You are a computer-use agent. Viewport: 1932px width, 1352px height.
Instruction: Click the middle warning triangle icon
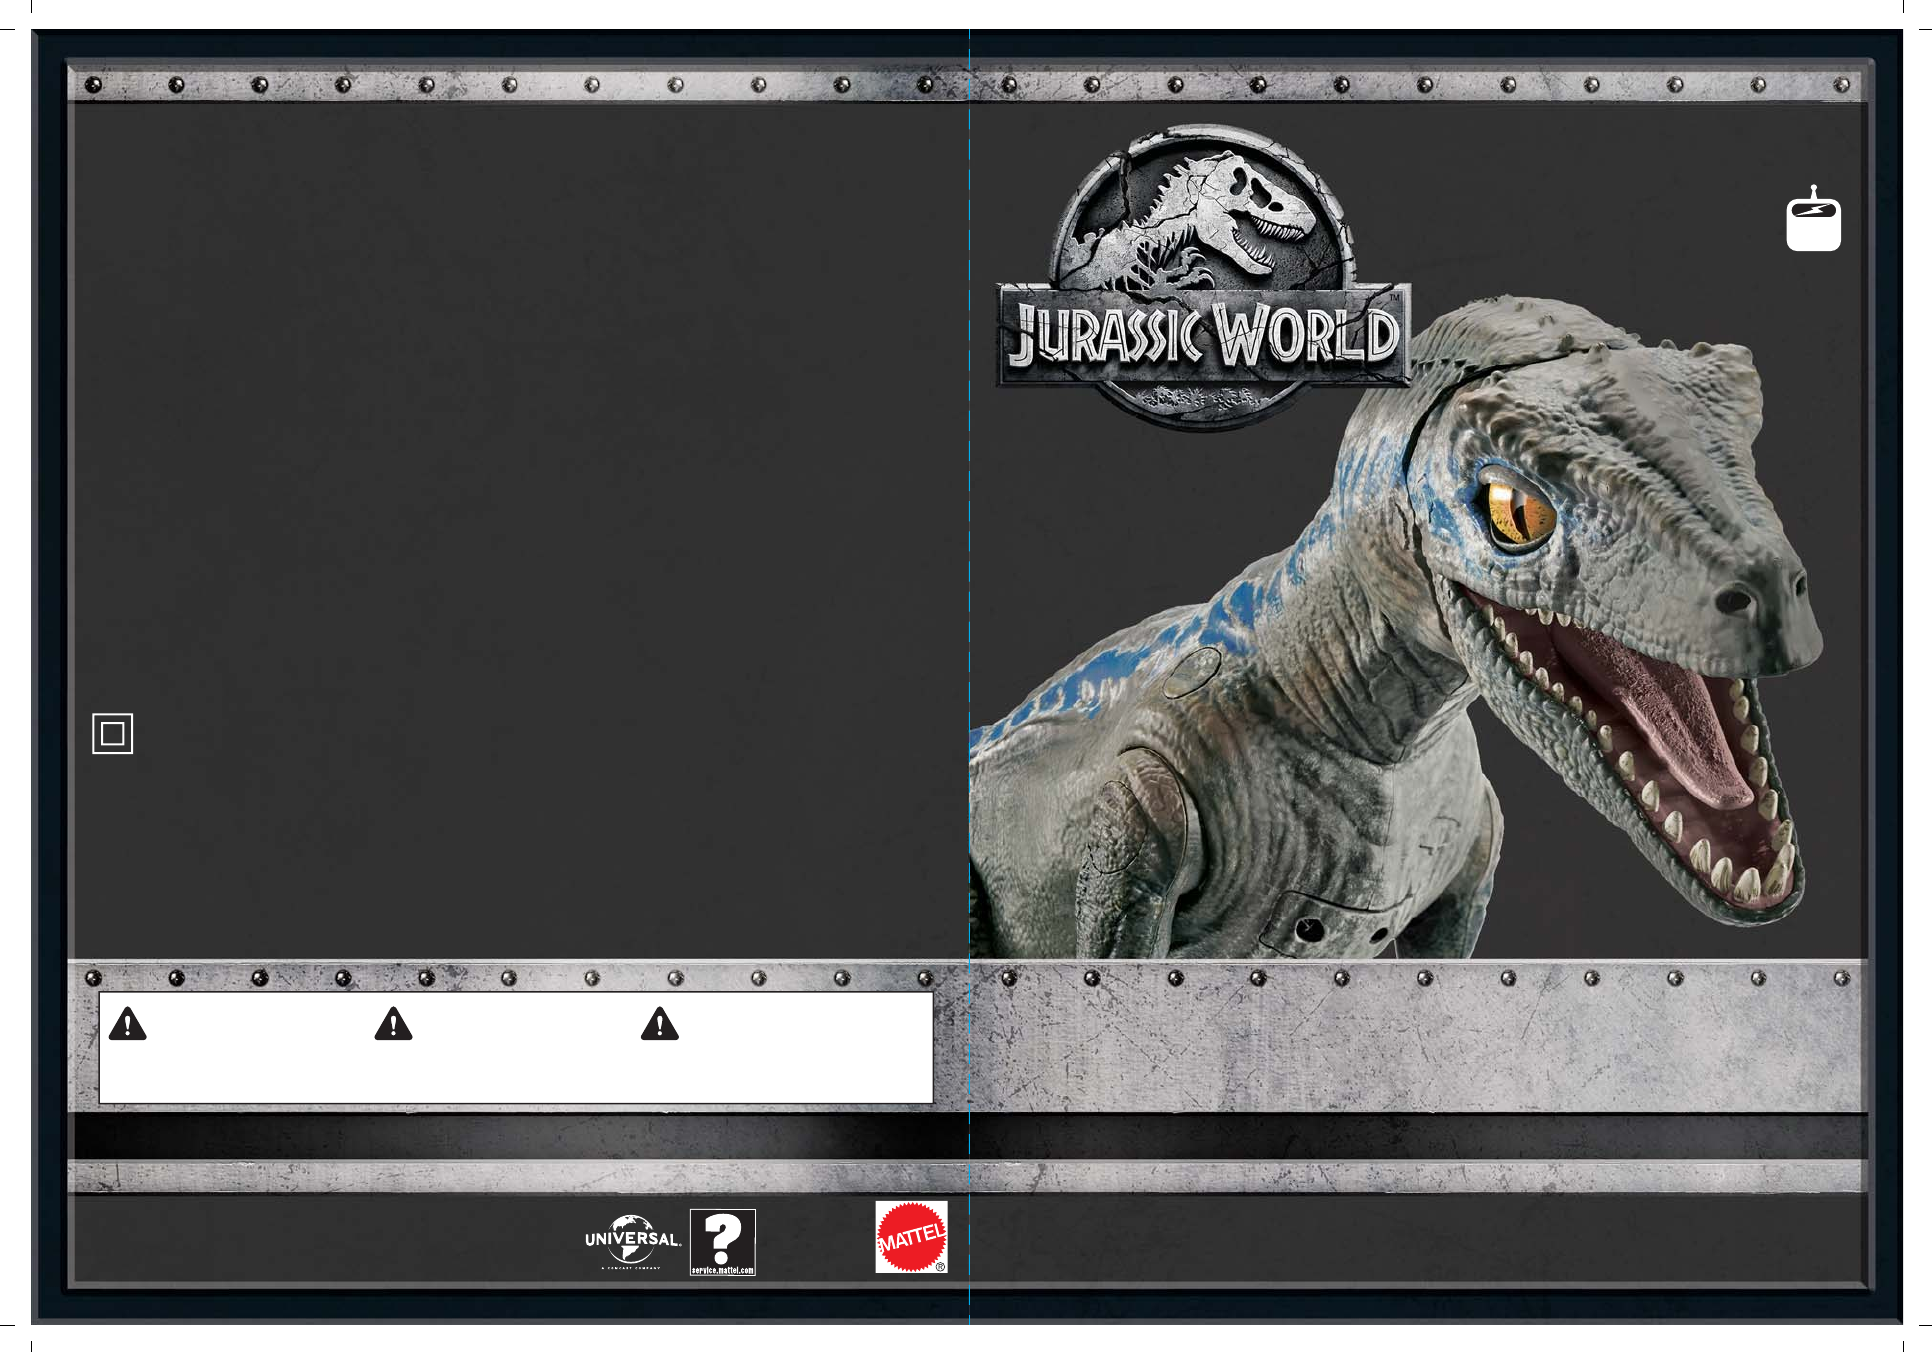[x=394, y=1025]
